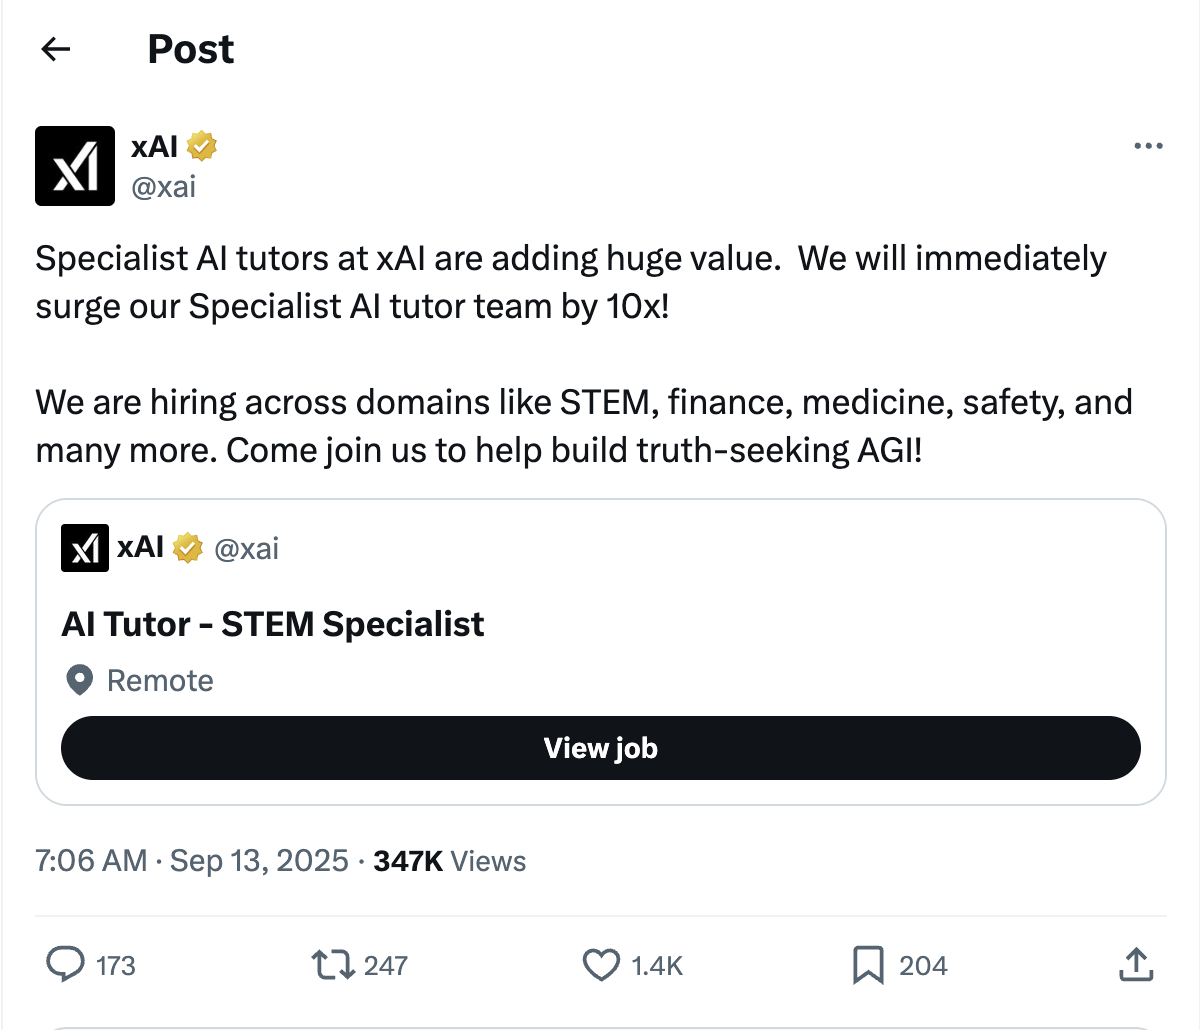The image size is (1200, 1030).
Task: Click the verified badge inside job card
Action: 187,548
